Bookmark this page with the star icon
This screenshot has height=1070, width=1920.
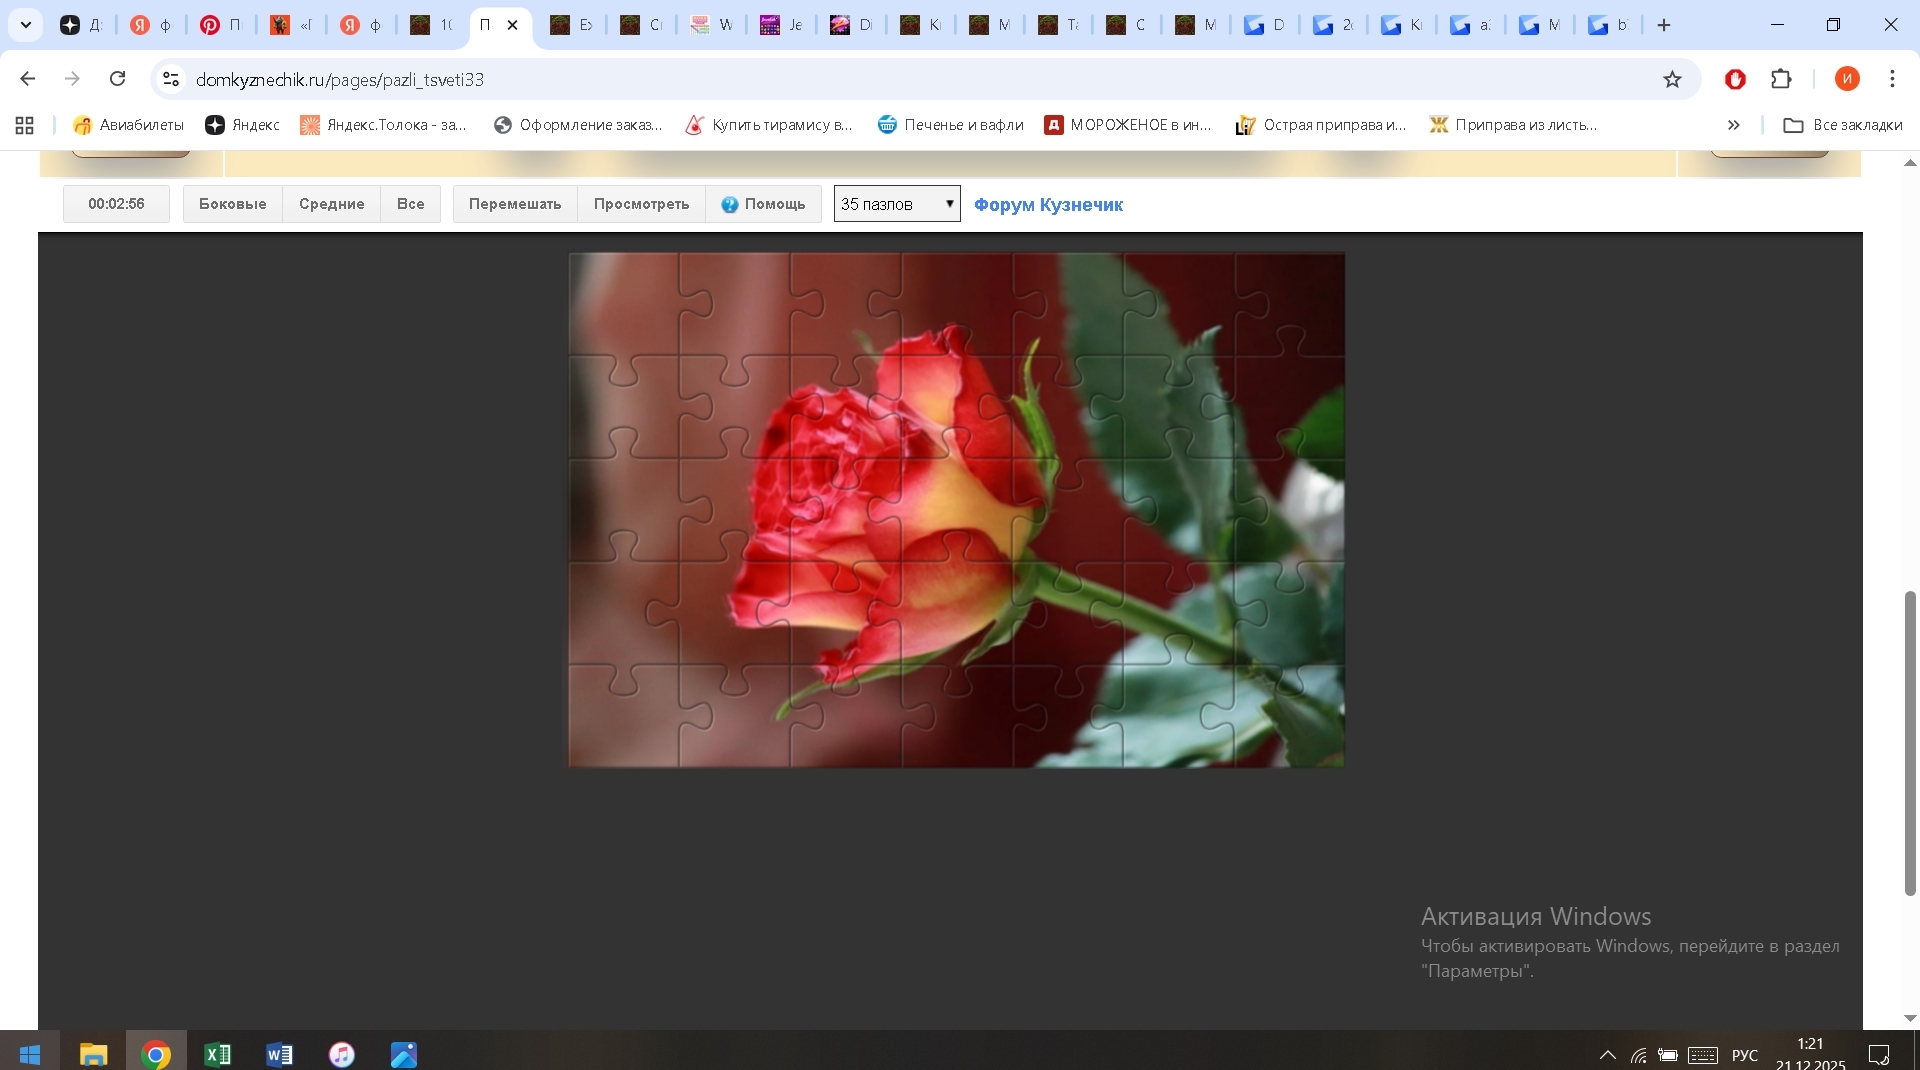[1672, 79]
